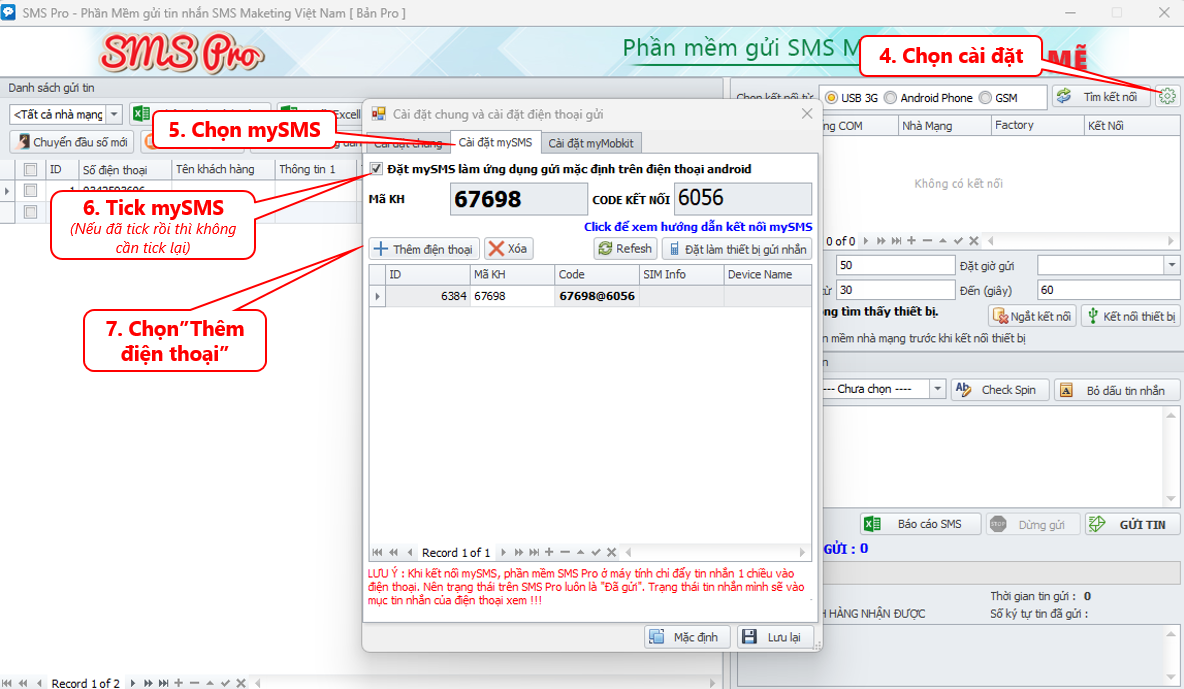Image resolution: width=1184 pixels, height=689 pixels.
Task: Close the Cài đặt chung dialog
Action: 806,113
